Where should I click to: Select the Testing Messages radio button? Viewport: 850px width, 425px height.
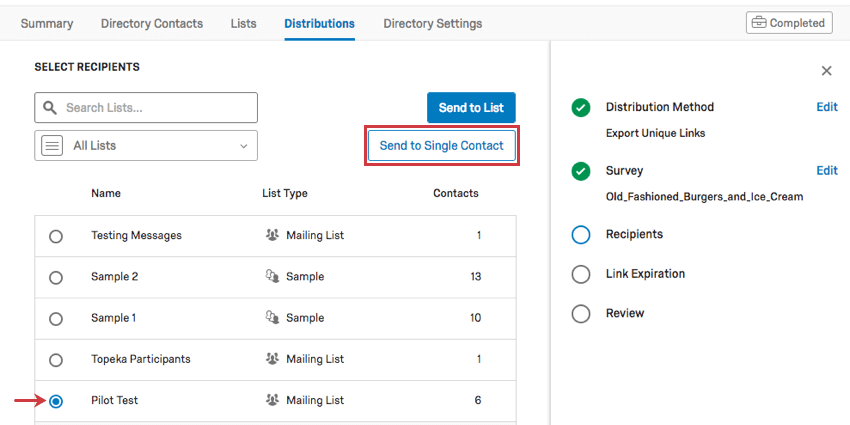(x=56, y=236)
